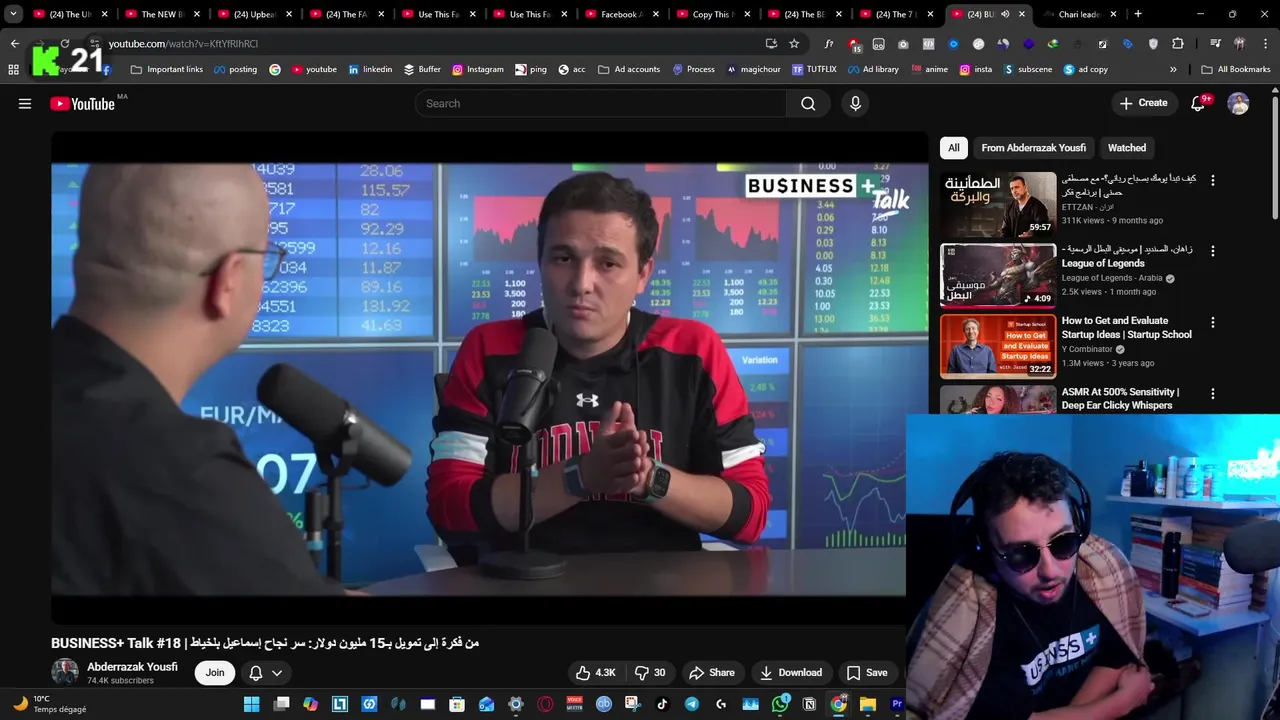Expand the hidden bookmarks overflow chevron
This screenshot has height=720, width=1280.
point(1173,69)
